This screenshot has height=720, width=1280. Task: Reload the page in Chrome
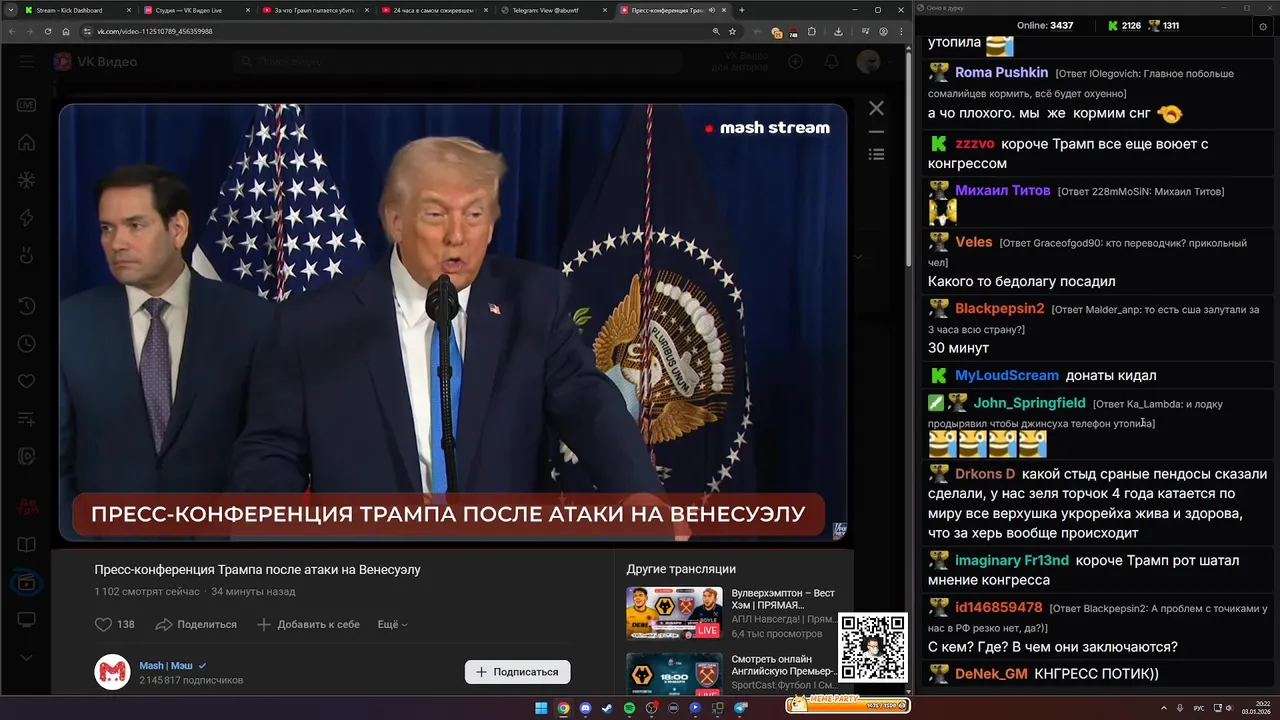pyautogui.click(x=48, y=31)
